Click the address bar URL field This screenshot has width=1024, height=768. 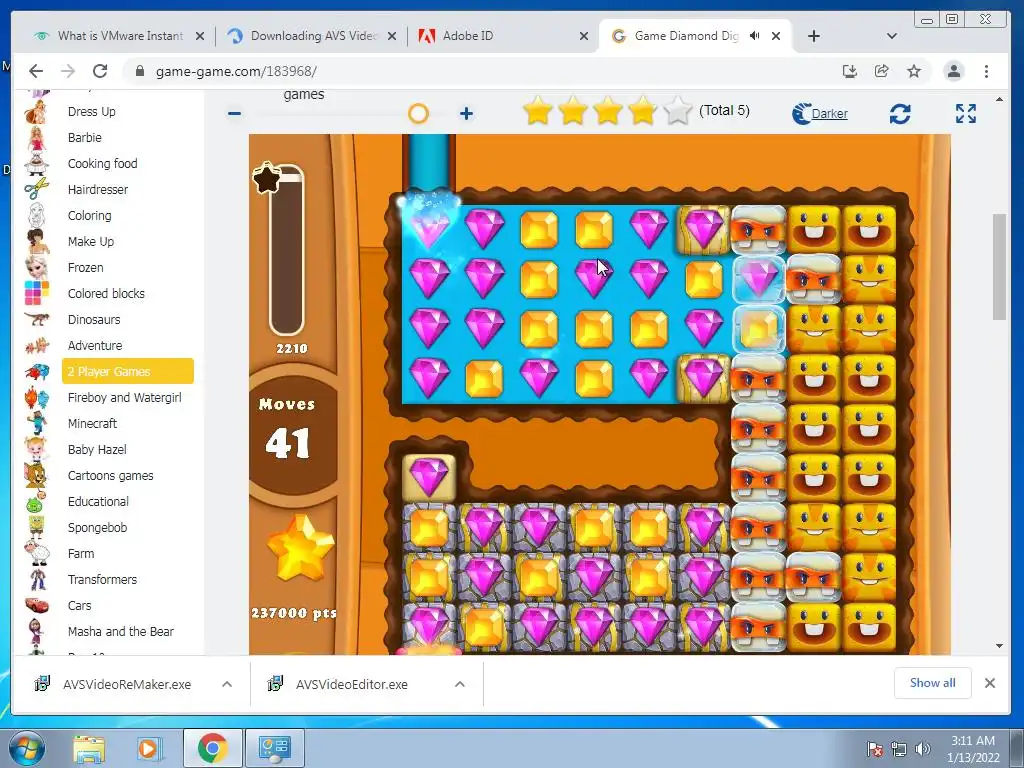(483, 71)
